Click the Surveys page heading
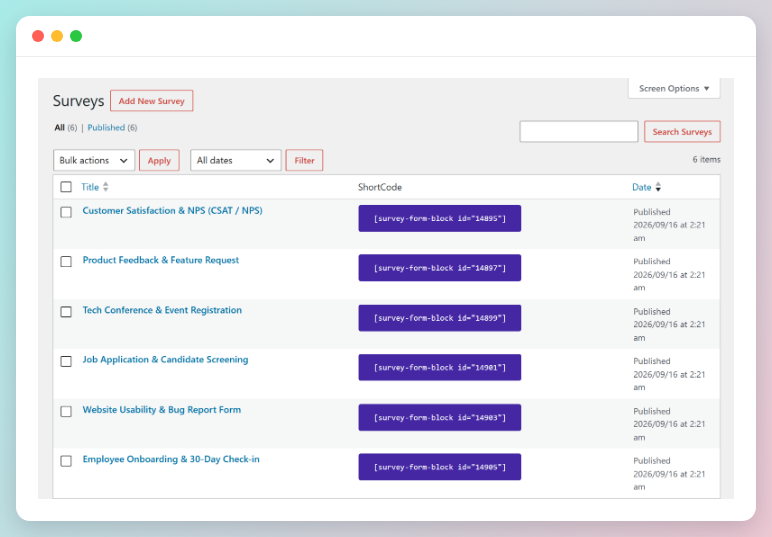The height and width of the screenshot is (537, 772). point(78,101)
